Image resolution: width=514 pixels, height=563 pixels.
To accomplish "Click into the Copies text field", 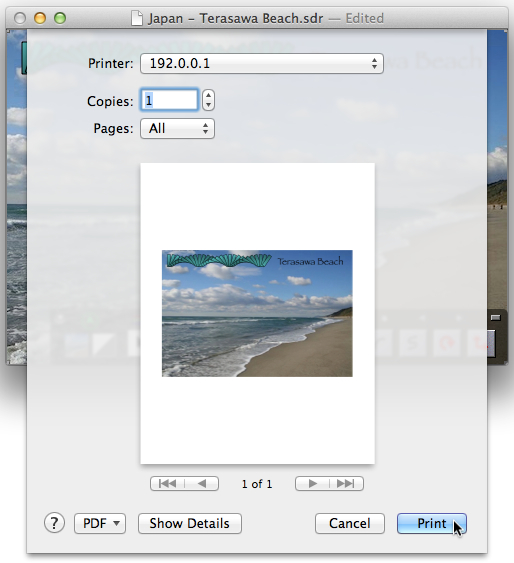I will [x=169, y=100].
